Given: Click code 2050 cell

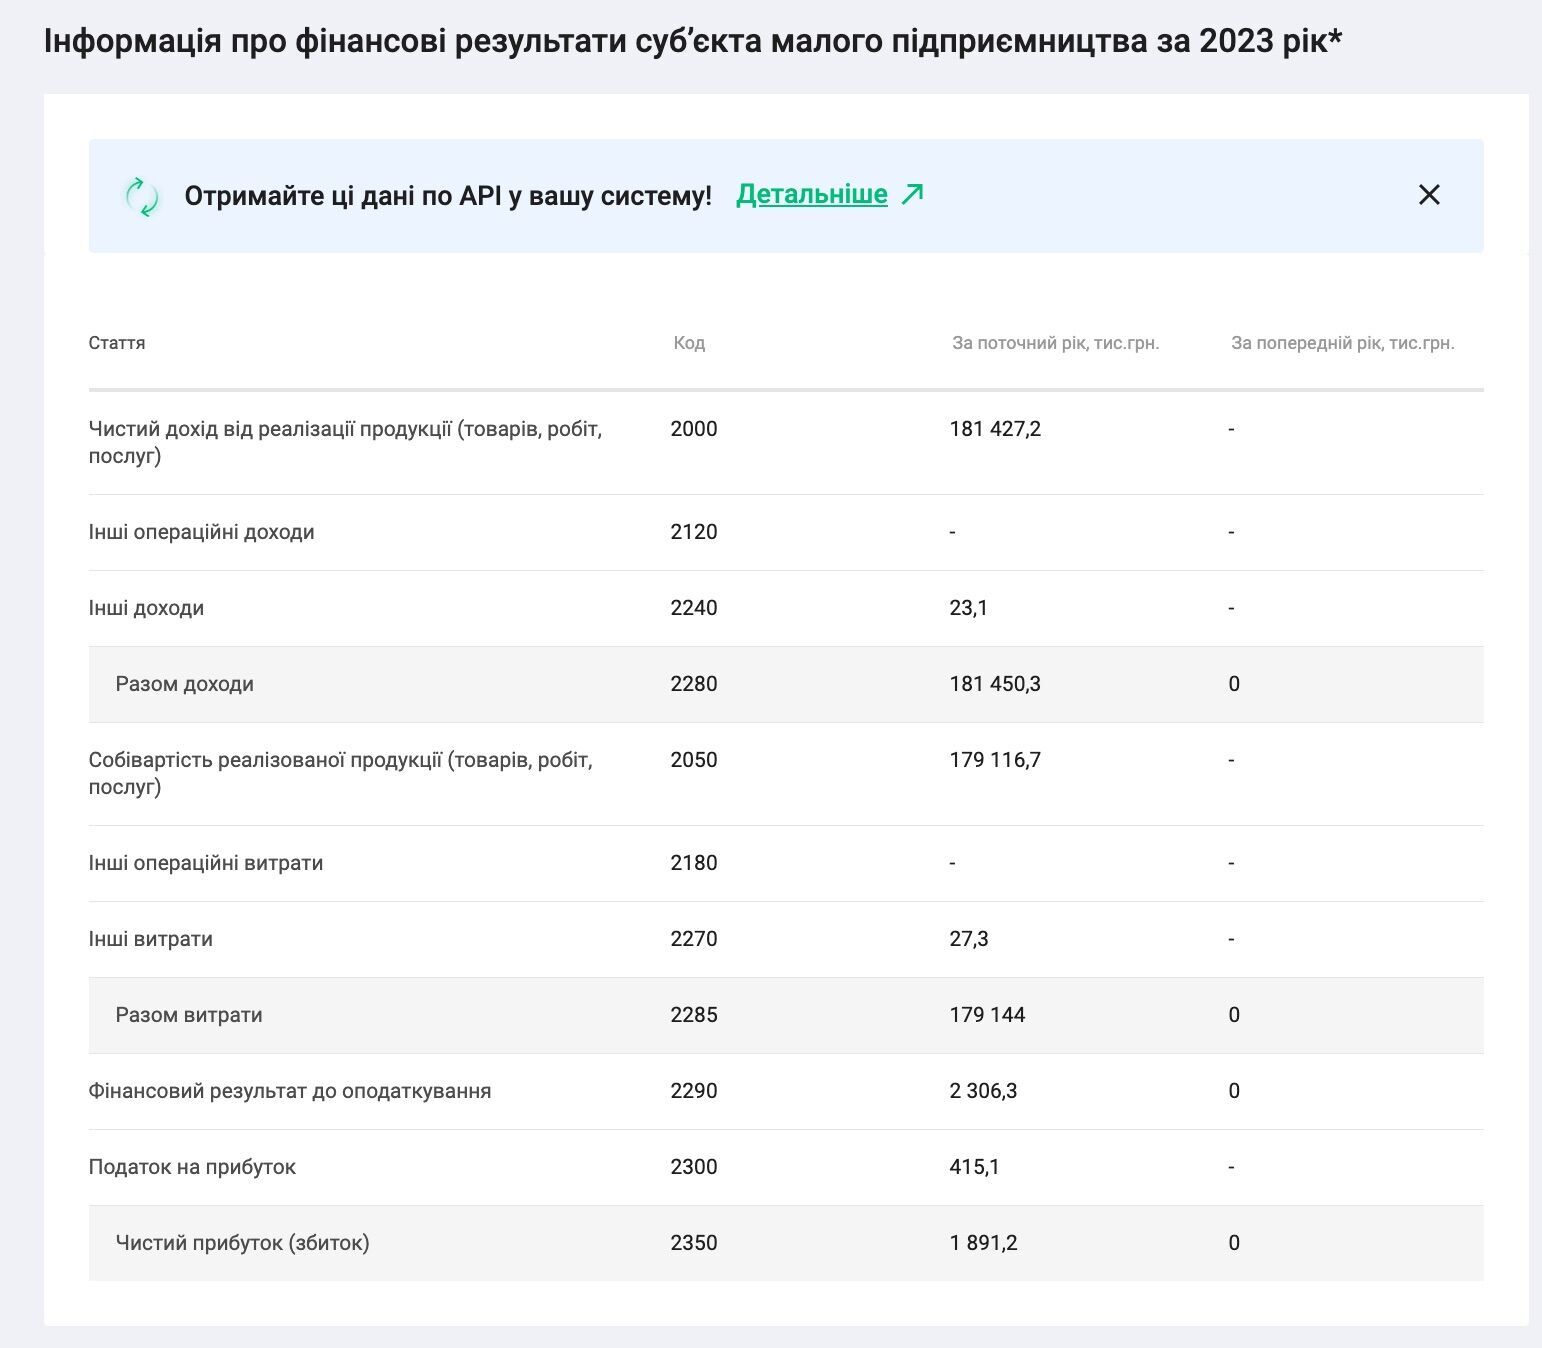Looking at the screenshot, I should [x=694, y=760].
